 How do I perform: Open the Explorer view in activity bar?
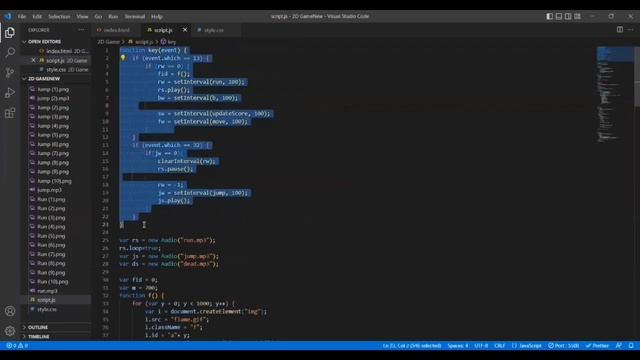click(10, 33)
